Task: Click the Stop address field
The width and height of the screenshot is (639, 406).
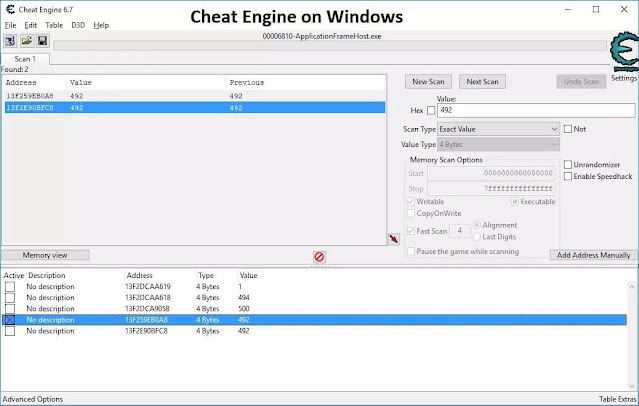Action: tap(491, 189)
